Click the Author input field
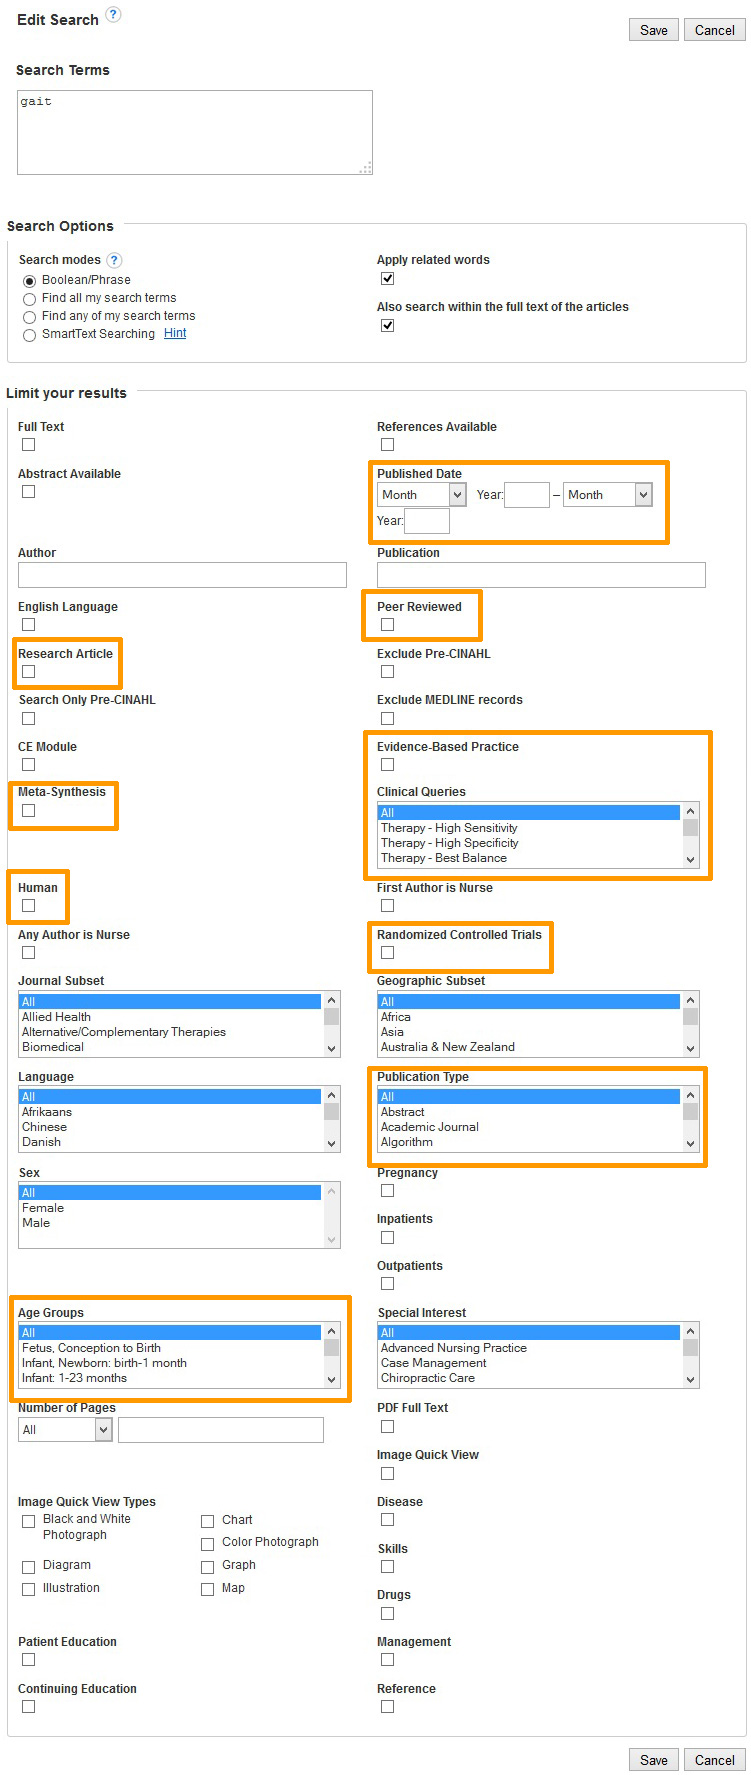This screenshot has height=1775, width=751. point(182,574)
